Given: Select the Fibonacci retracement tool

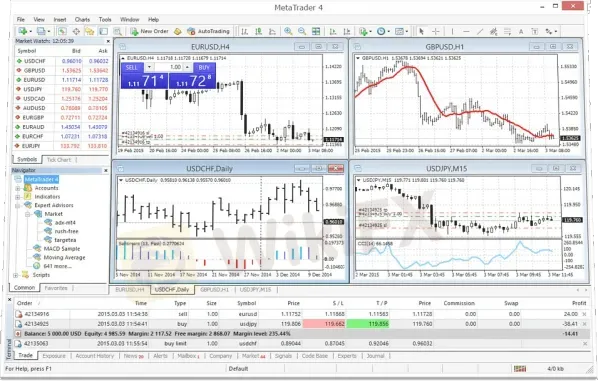Looking at the screenshot, I should click(x=507, y=32).
